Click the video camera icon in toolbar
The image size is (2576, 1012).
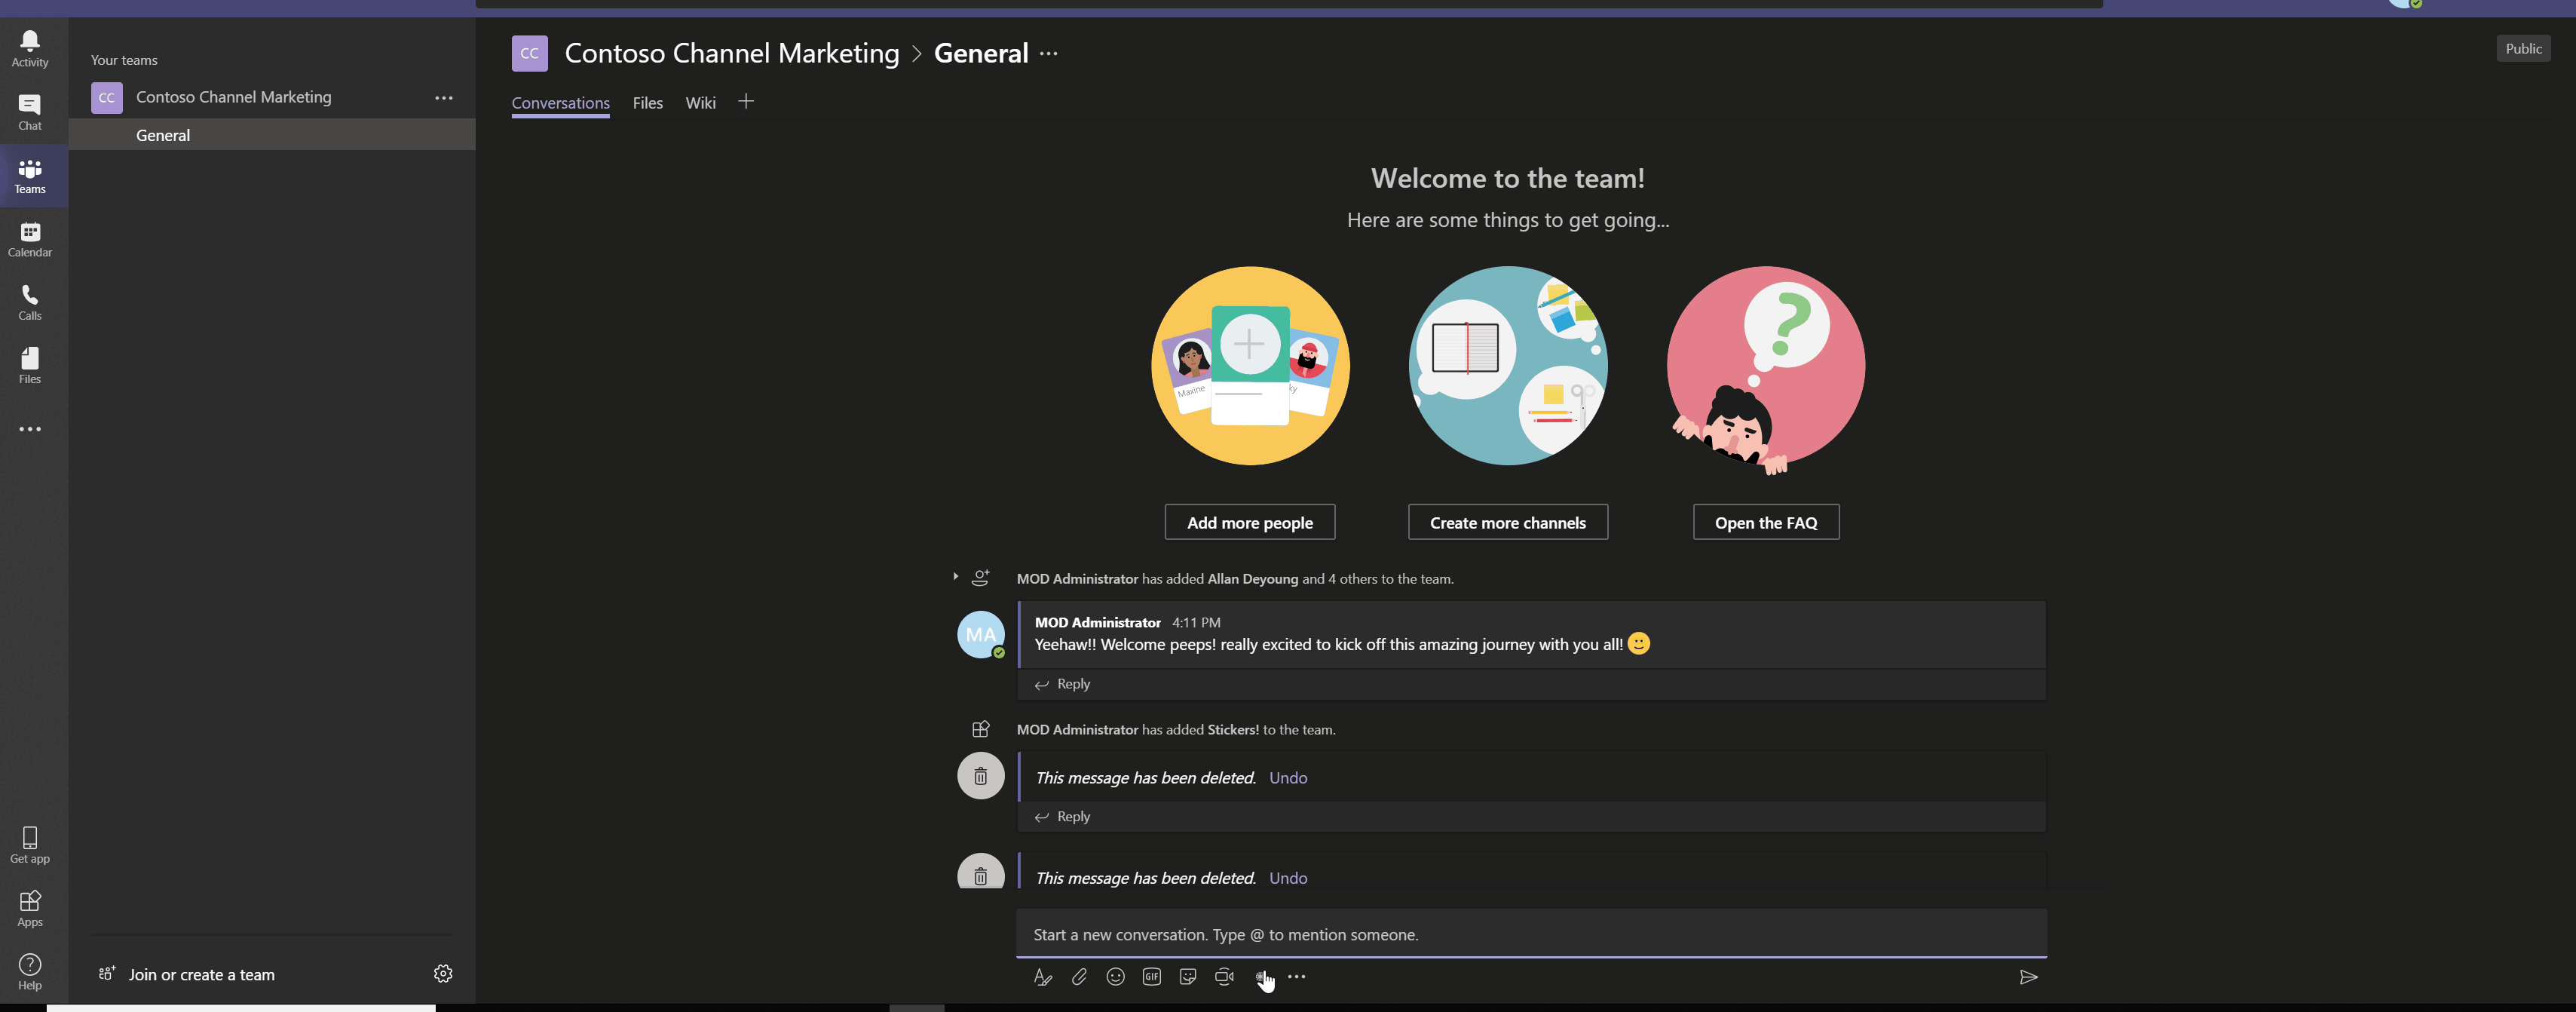click(1224, 977)
